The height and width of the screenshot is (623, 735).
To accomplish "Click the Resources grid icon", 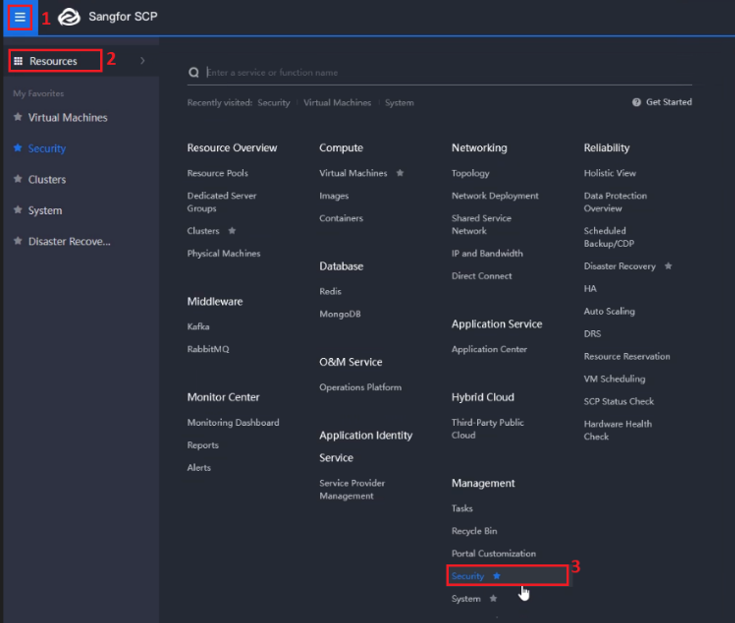I will (x=18, y=61).
